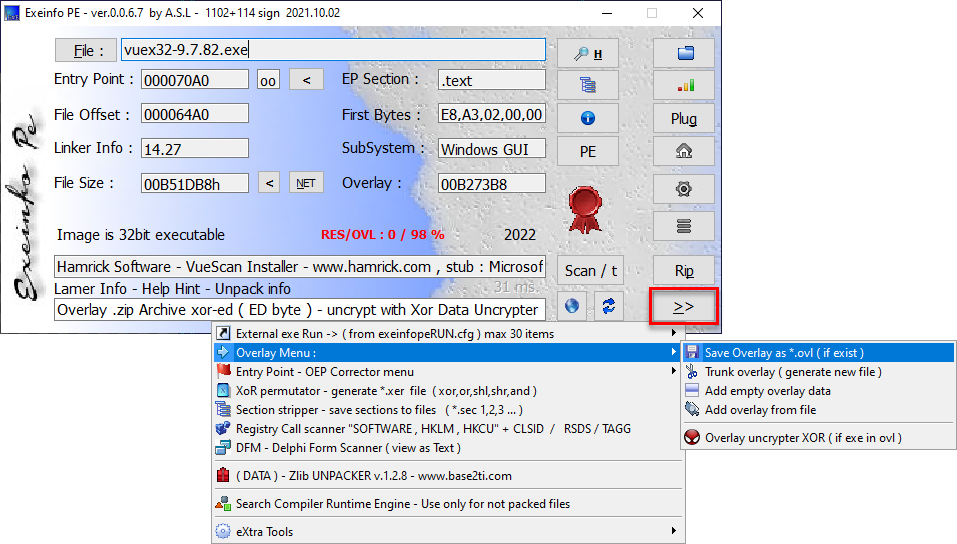Click the blue info circle button

(587, 118)
